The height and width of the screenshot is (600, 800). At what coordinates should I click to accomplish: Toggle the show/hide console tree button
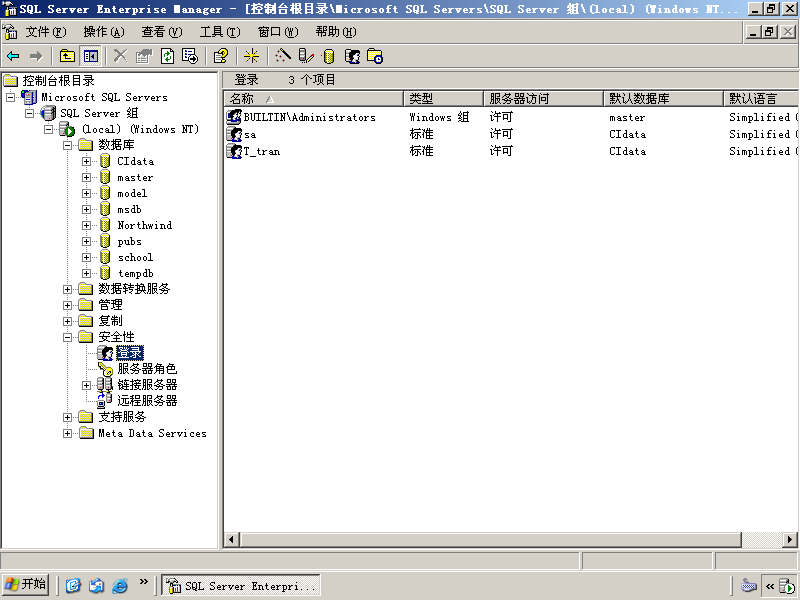(91, 56)
